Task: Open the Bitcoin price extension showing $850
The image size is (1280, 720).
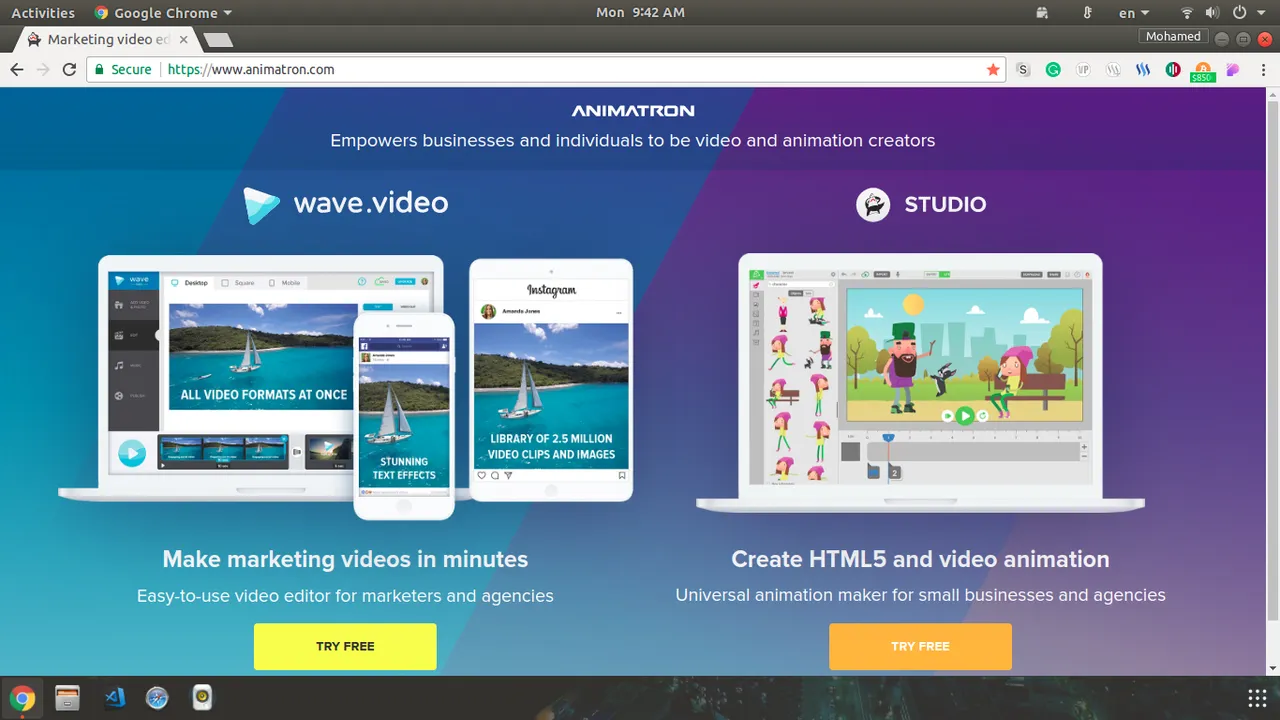Action: coord(1203,72)
